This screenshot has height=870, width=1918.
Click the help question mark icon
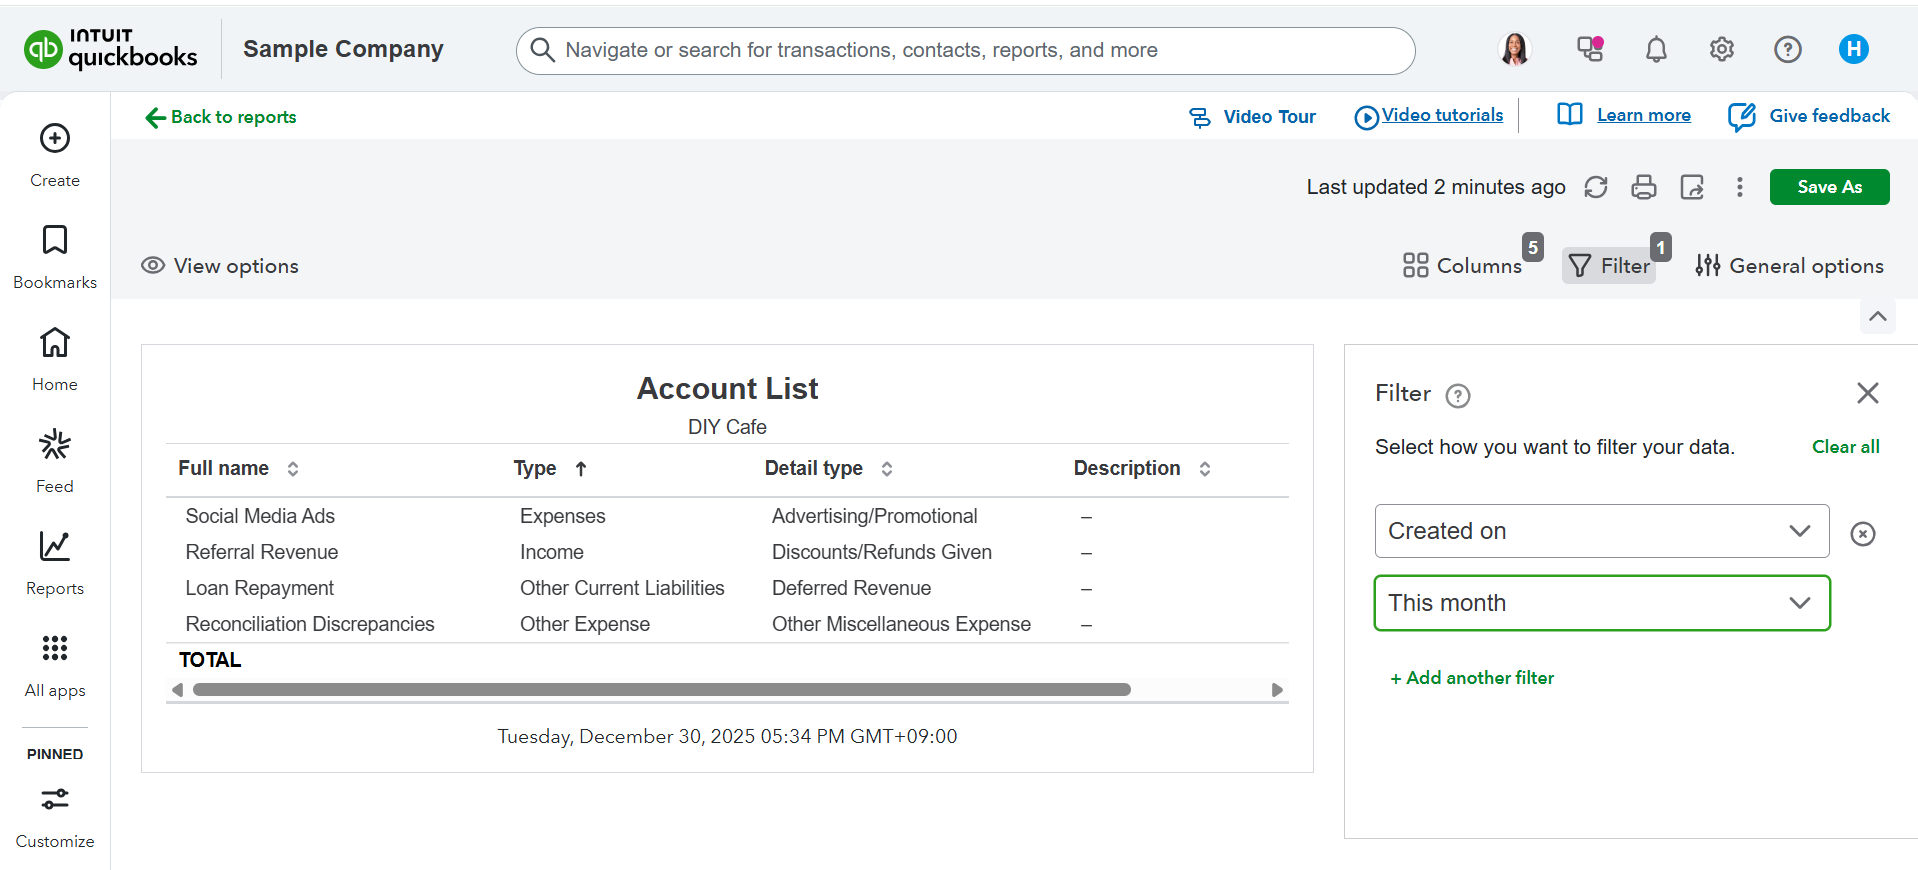(x=1787, y=49)
